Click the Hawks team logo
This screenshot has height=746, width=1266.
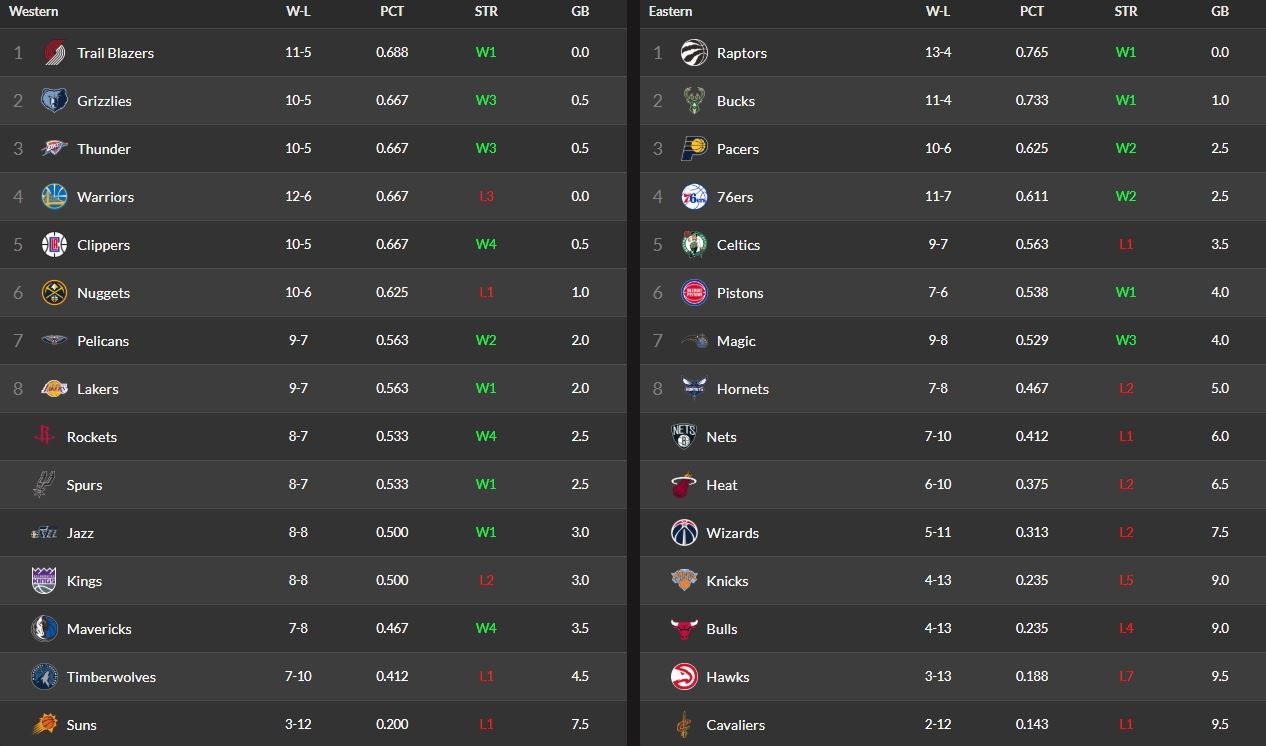[684, 677]
